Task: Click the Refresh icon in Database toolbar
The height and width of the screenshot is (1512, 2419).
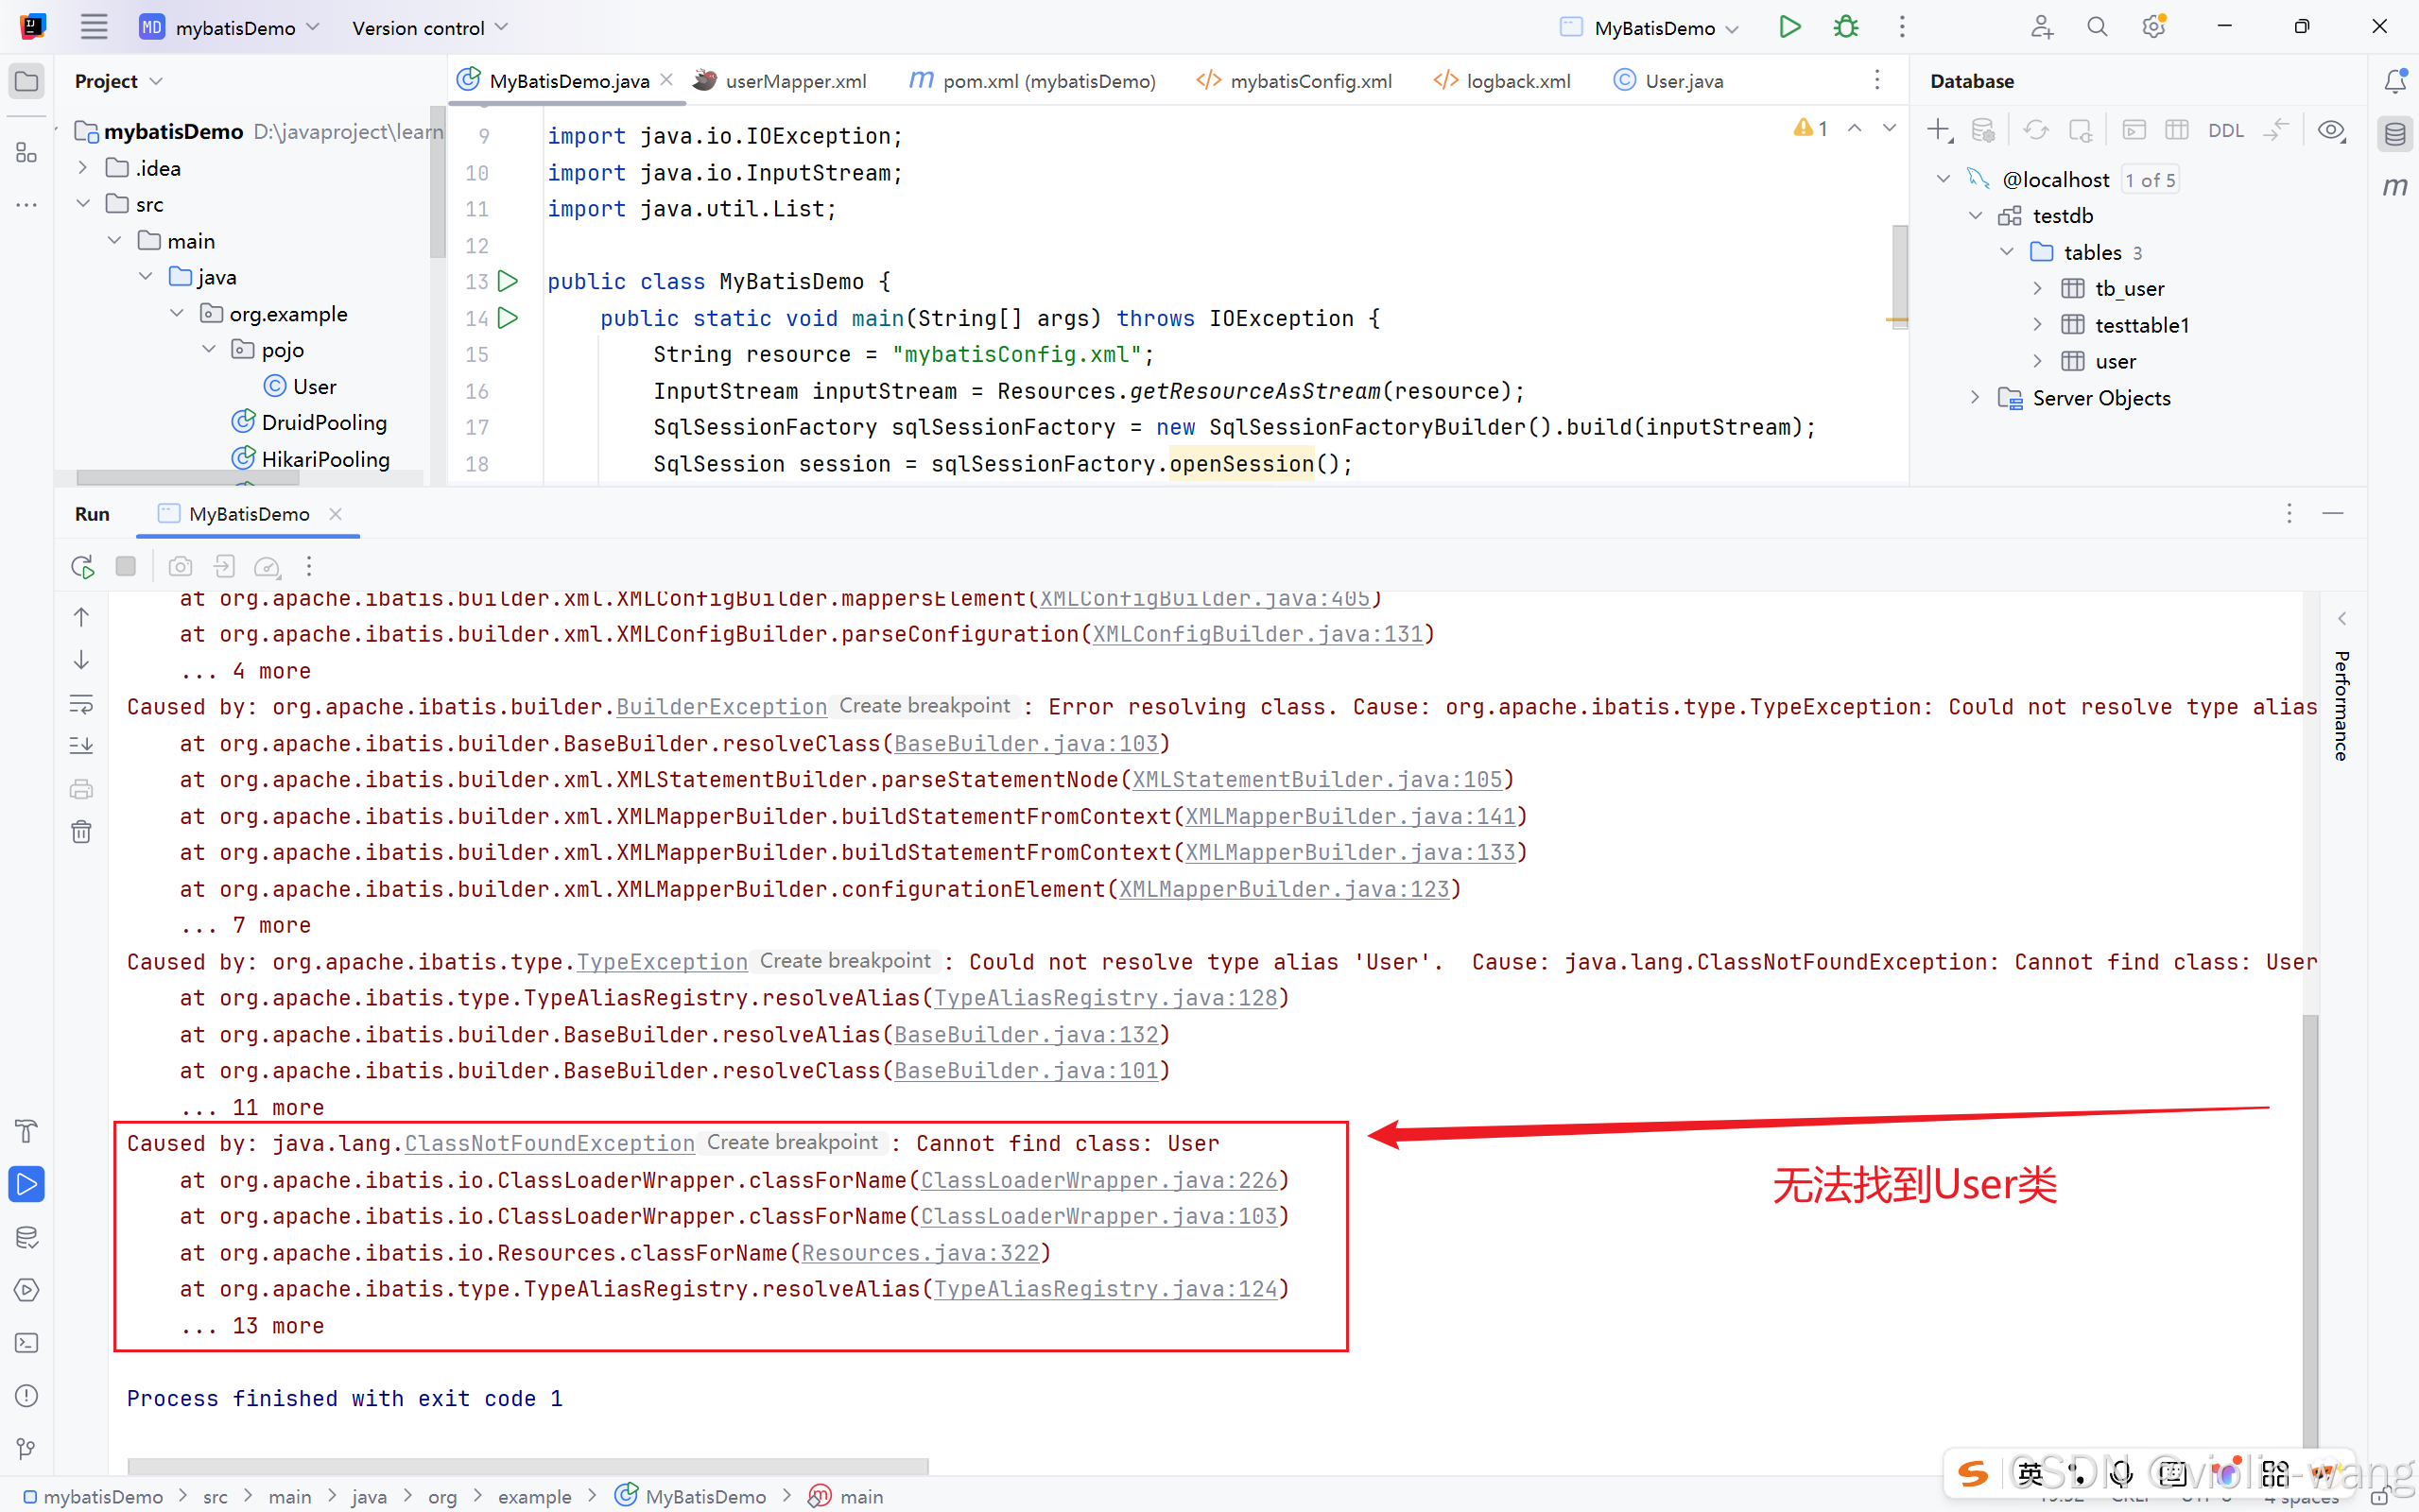Action: [x=2035, y=131]
